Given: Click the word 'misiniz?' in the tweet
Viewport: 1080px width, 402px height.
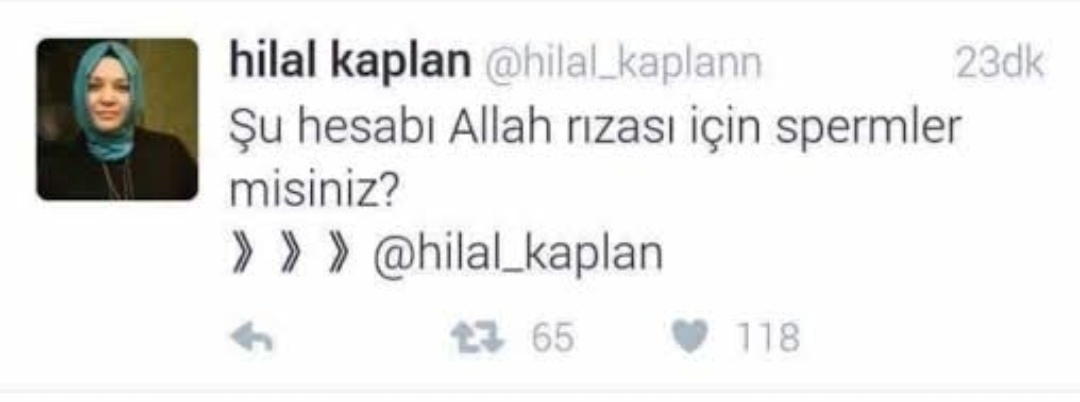Looking at the screenshot, I should point(315,192).
